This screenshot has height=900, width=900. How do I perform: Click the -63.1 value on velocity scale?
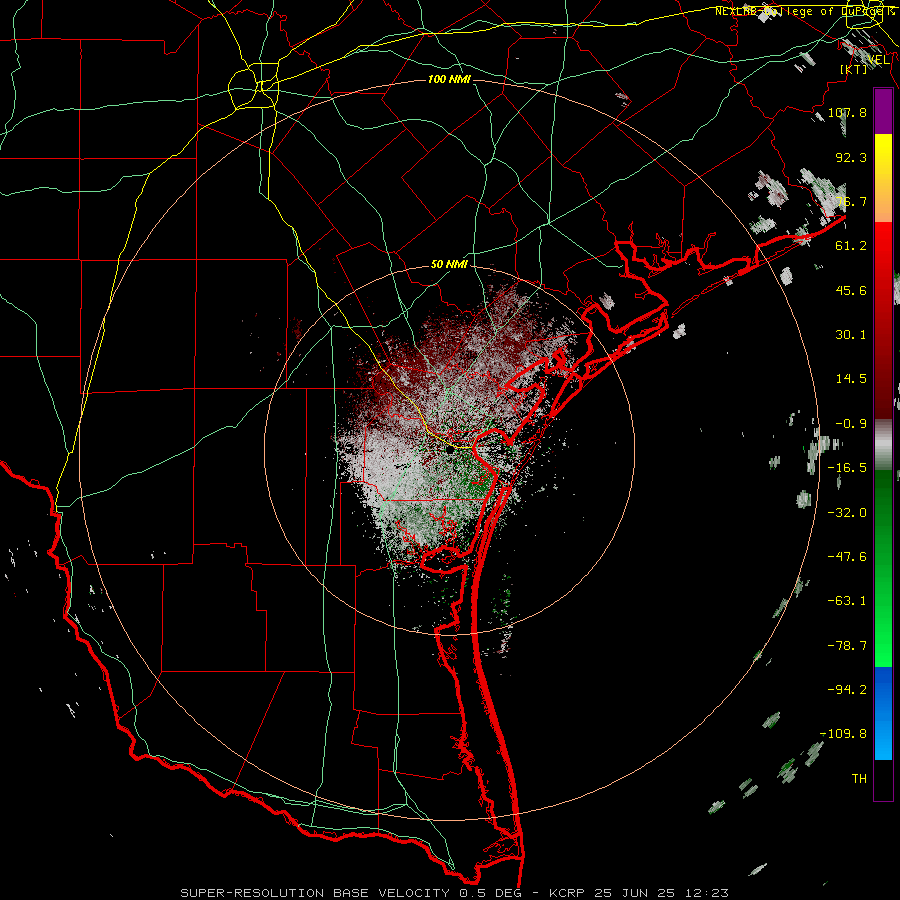[x=847, y=601]
